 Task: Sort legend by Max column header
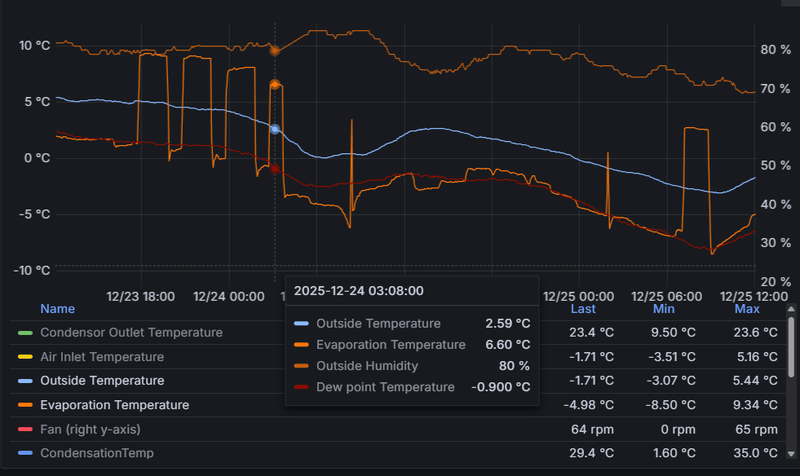tap(747, 309)
